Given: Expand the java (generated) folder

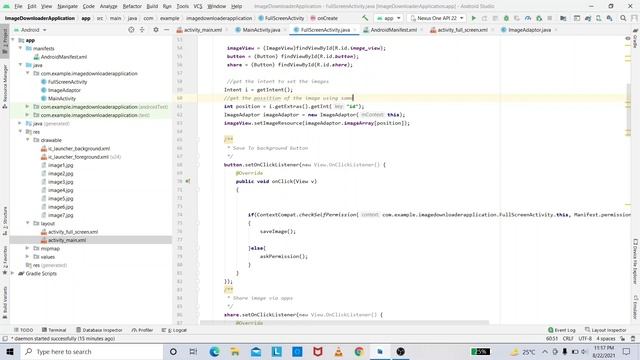Looking at the screenshot, I should coord(20,123).
